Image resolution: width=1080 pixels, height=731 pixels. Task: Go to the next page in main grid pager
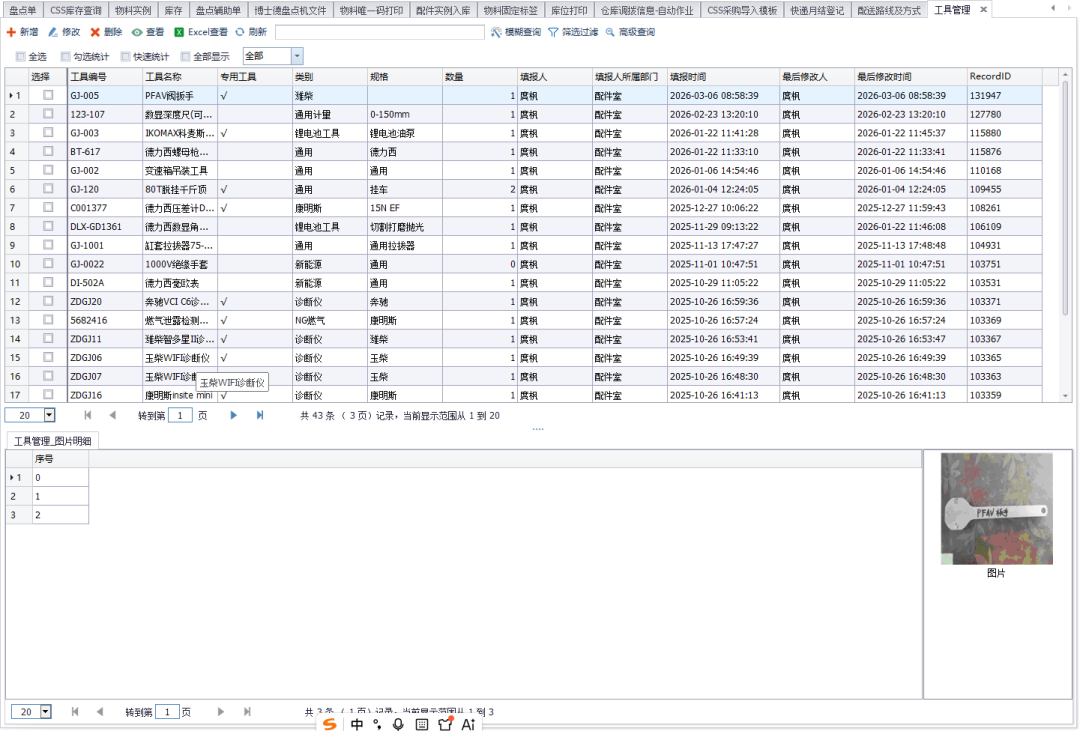tap(233, 415)
